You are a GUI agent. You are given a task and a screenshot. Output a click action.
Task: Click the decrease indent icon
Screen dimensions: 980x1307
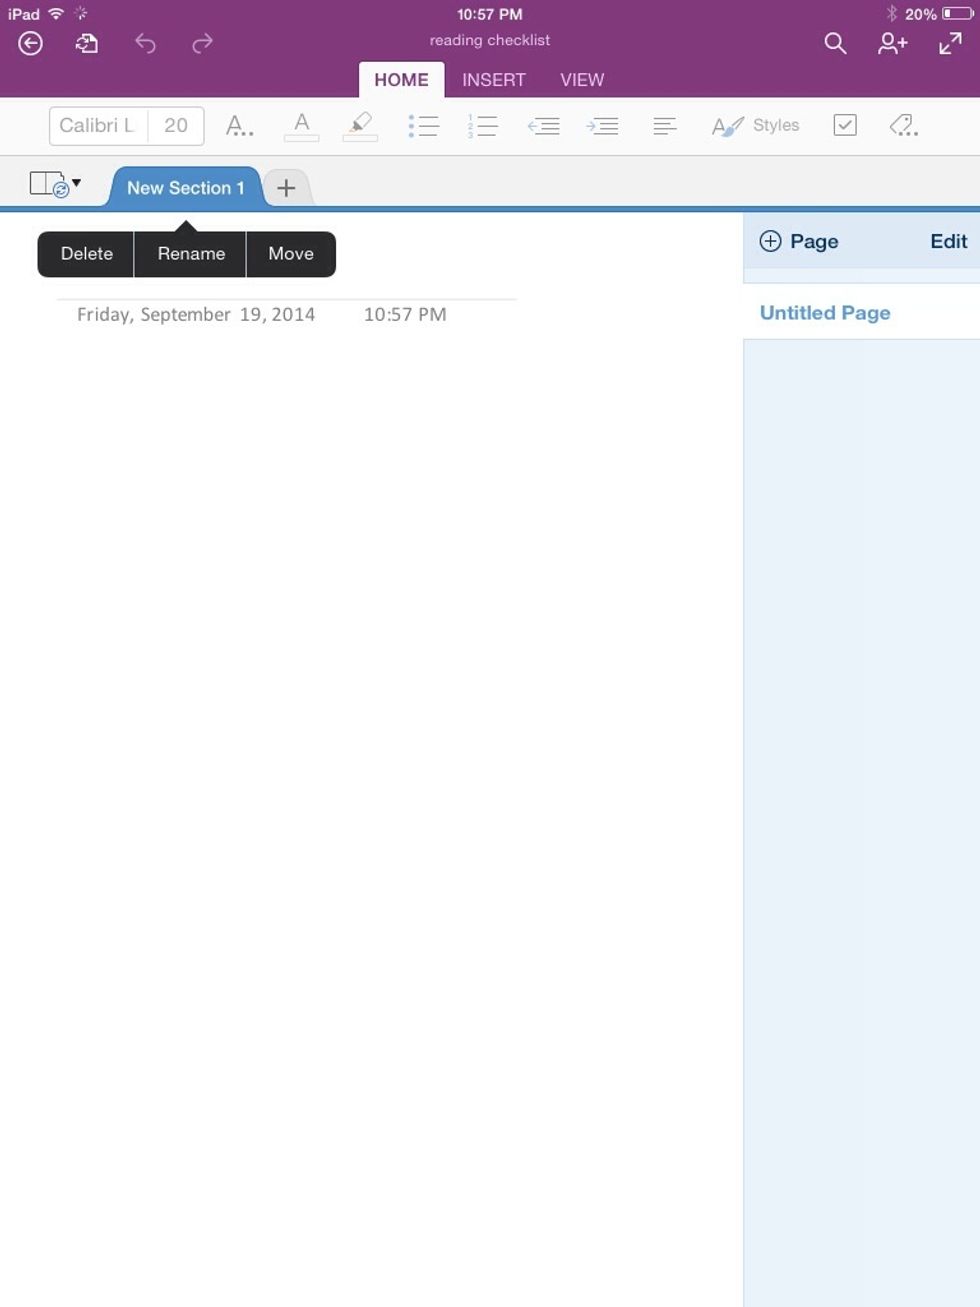coord(543,125)
